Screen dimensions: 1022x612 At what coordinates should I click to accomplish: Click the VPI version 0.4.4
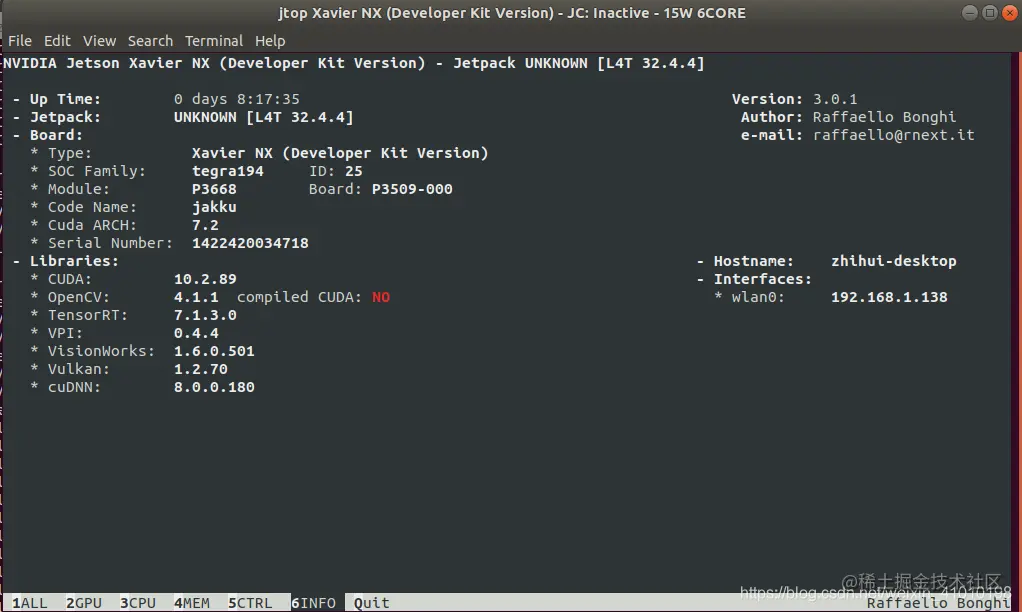tap(196, 333)
